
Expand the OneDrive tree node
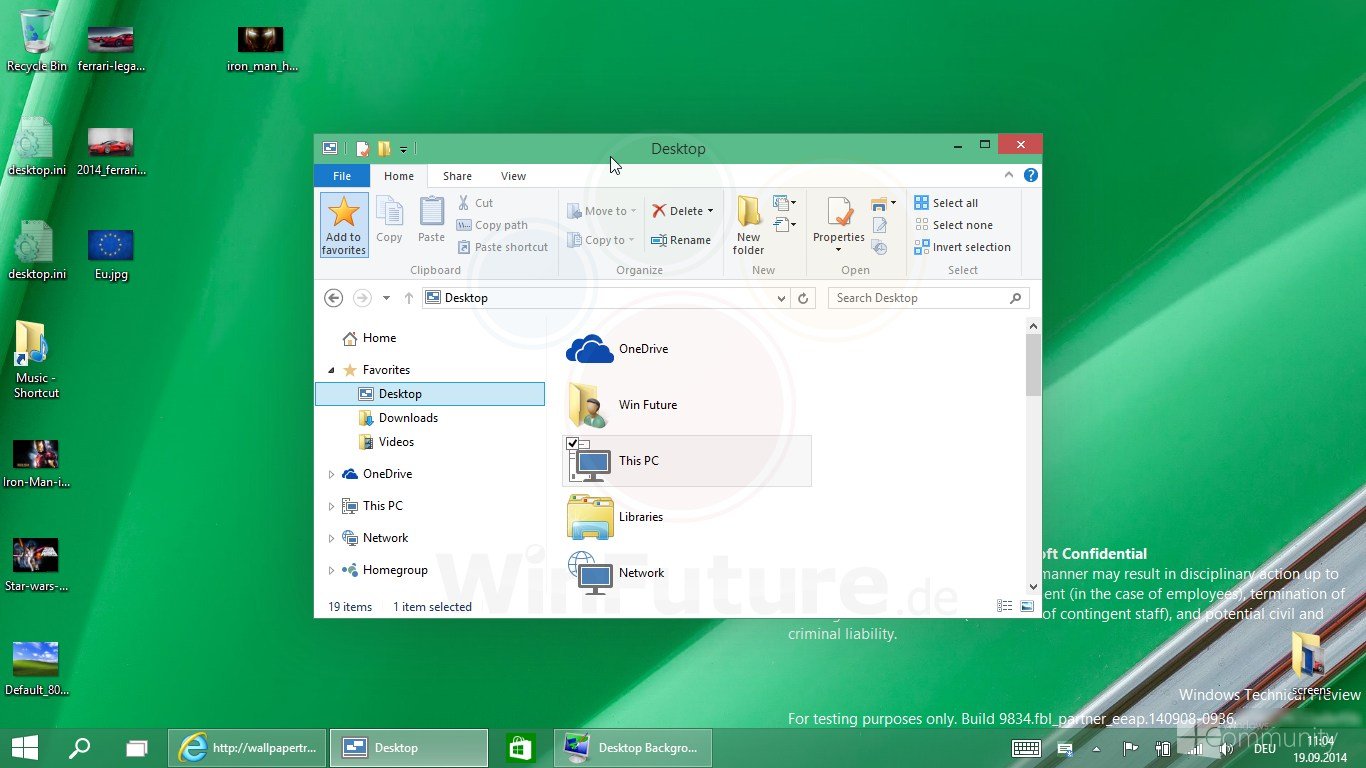[332, 474]
